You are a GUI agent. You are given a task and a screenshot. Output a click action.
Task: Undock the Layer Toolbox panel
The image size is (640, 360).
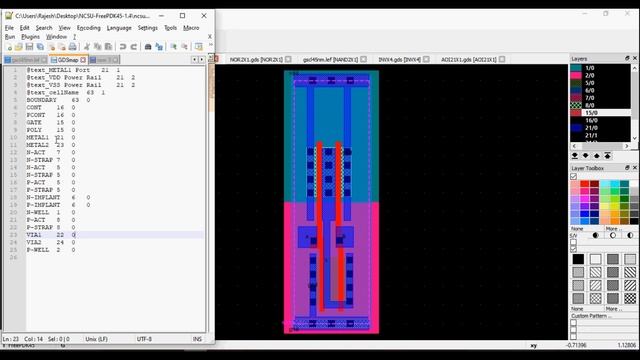coord(627,168)
